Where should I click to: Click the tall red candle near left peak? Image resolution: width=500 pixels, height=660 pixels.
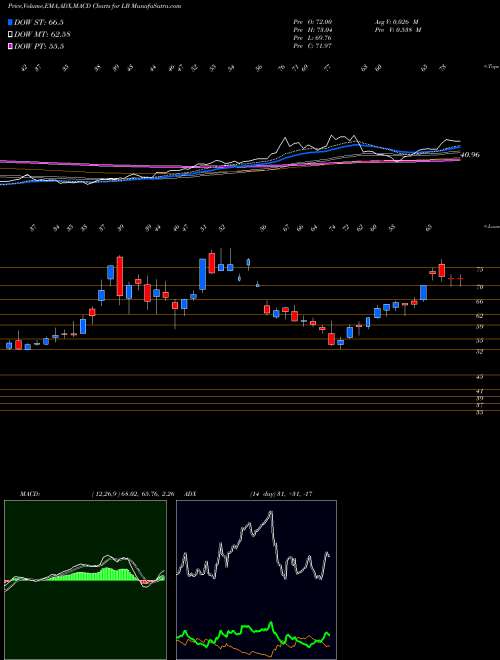point(120,276)
